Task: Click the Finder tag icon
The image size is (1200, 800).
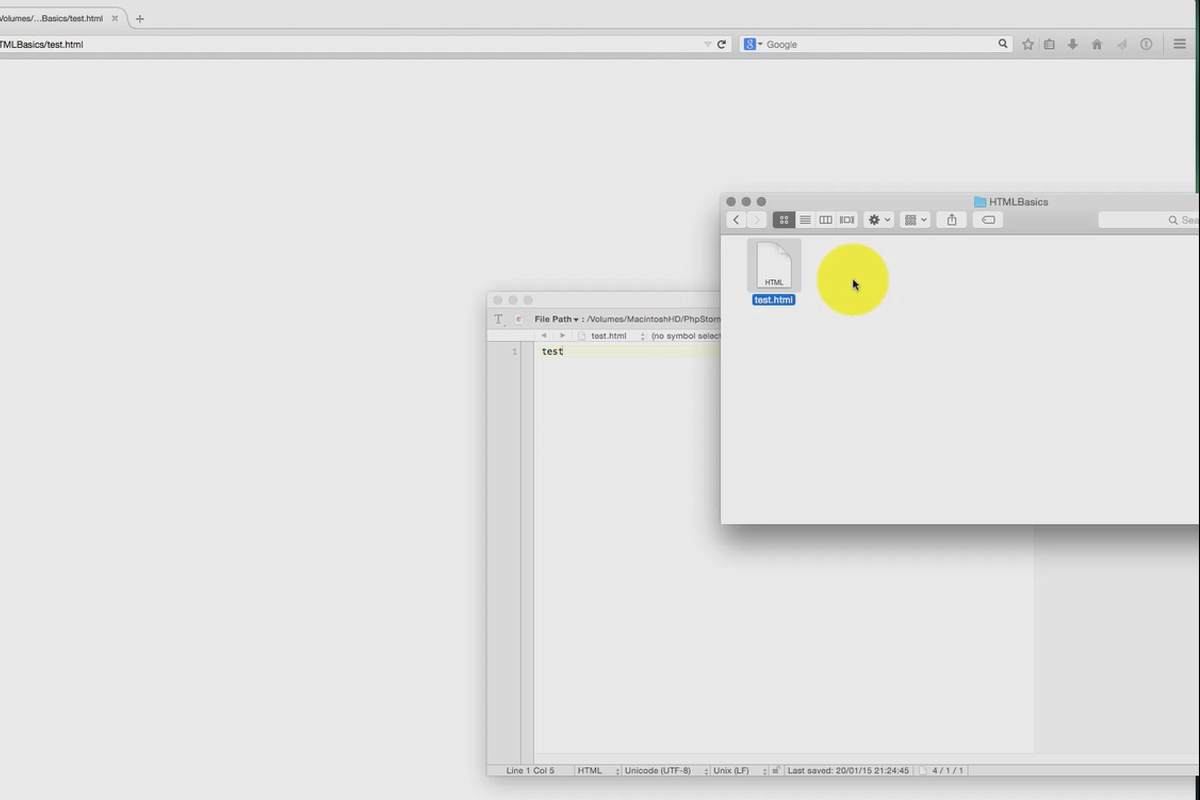Action: (988, 220)
